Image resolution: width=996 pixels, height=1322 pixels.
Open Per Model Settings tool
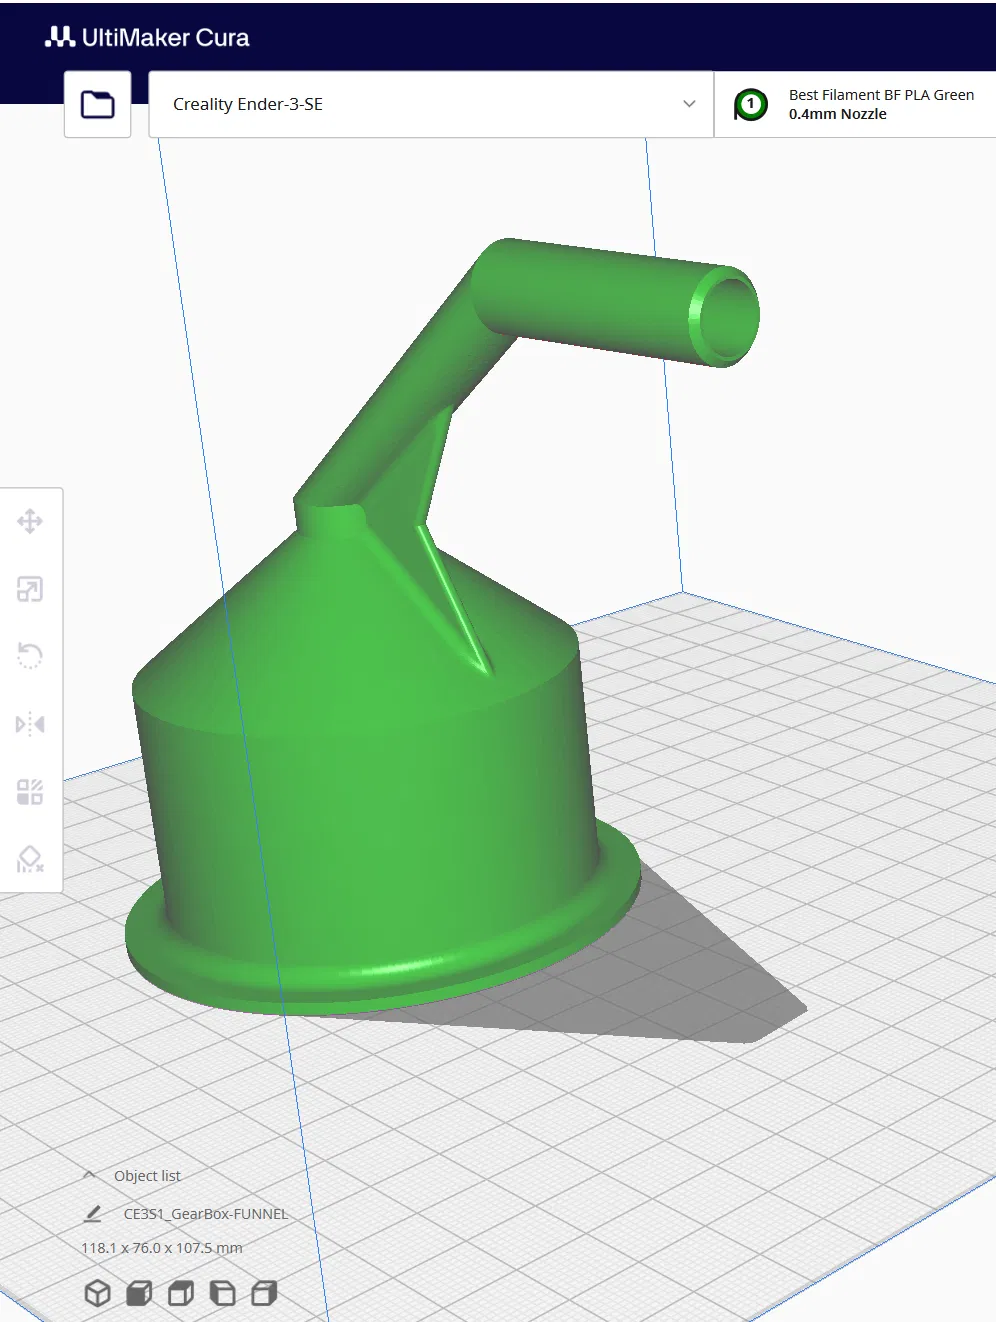(30, 792)
